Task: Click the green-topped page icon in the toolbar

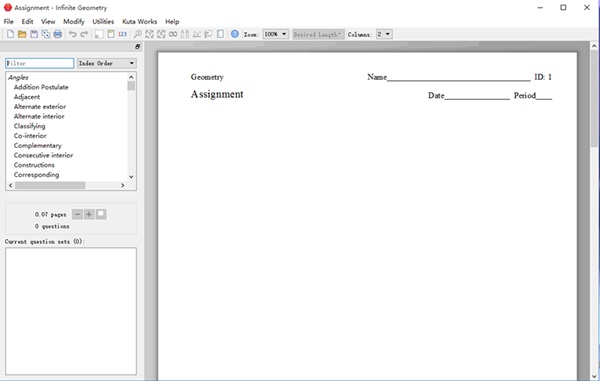Action: (111, 34)
